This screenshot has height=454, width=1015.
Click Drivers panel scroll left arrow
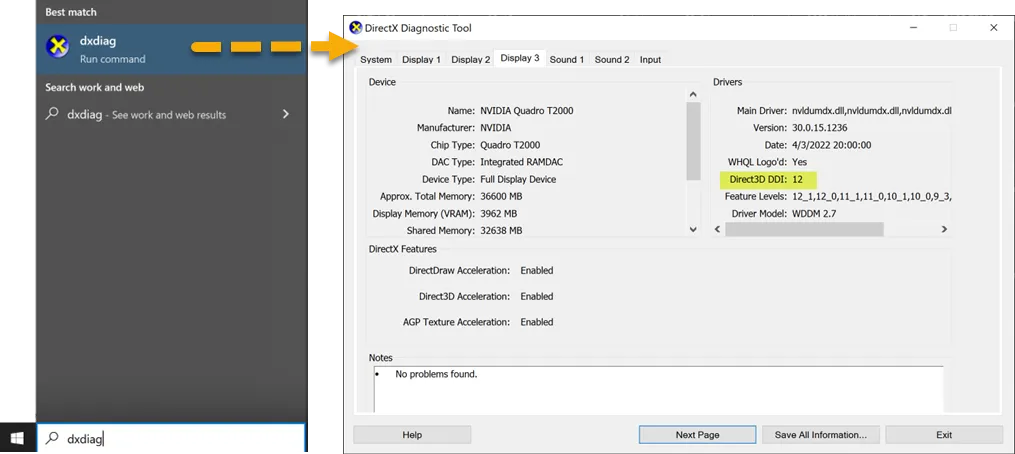(x=717, y=229)
